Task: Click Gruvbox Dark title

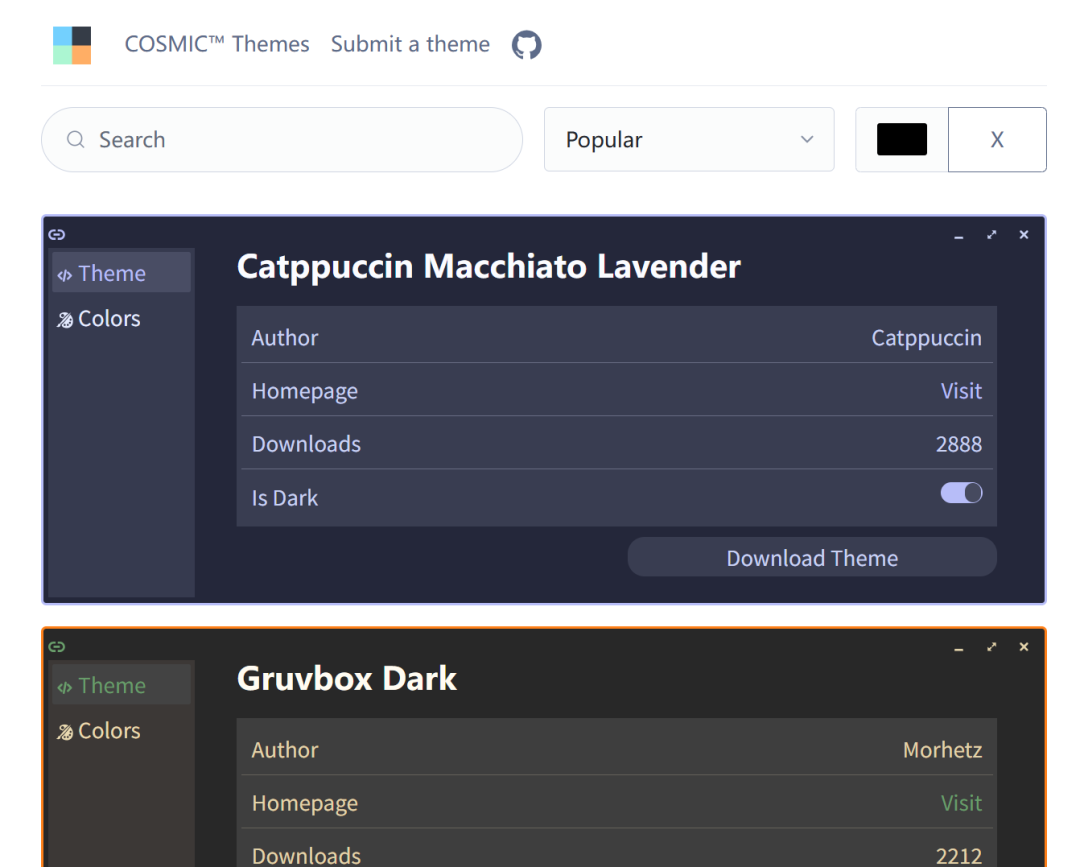Action: click(346, 678)
